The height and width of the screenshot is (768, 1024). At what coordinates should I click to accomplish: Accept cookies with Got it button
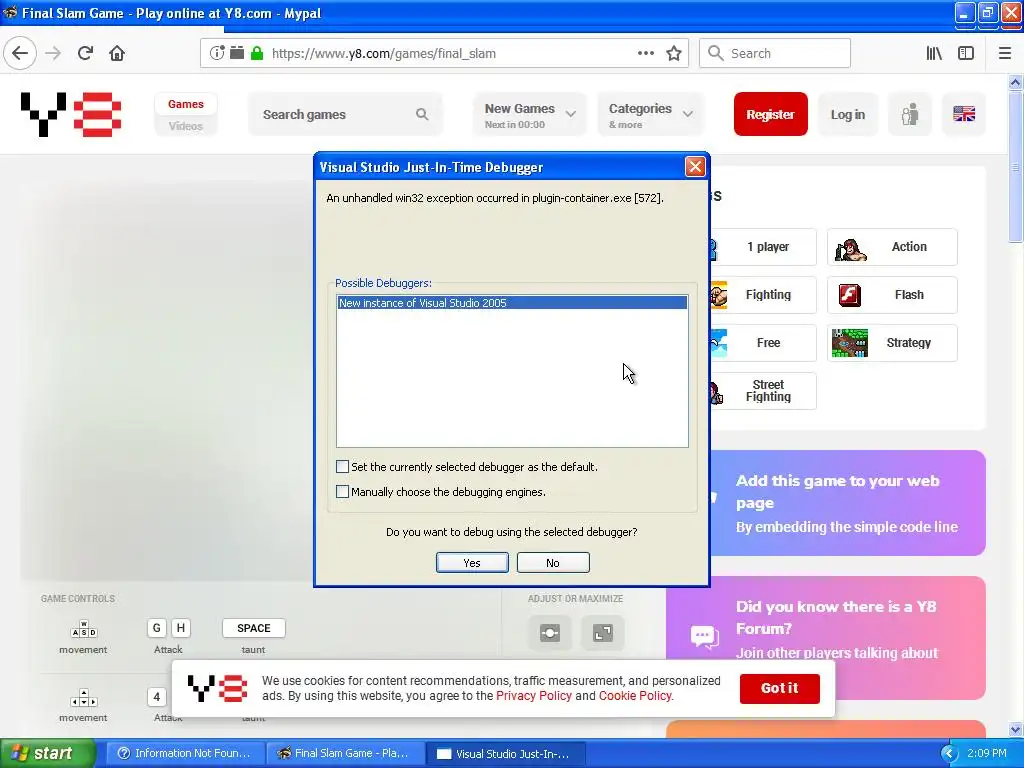(780, 688)
